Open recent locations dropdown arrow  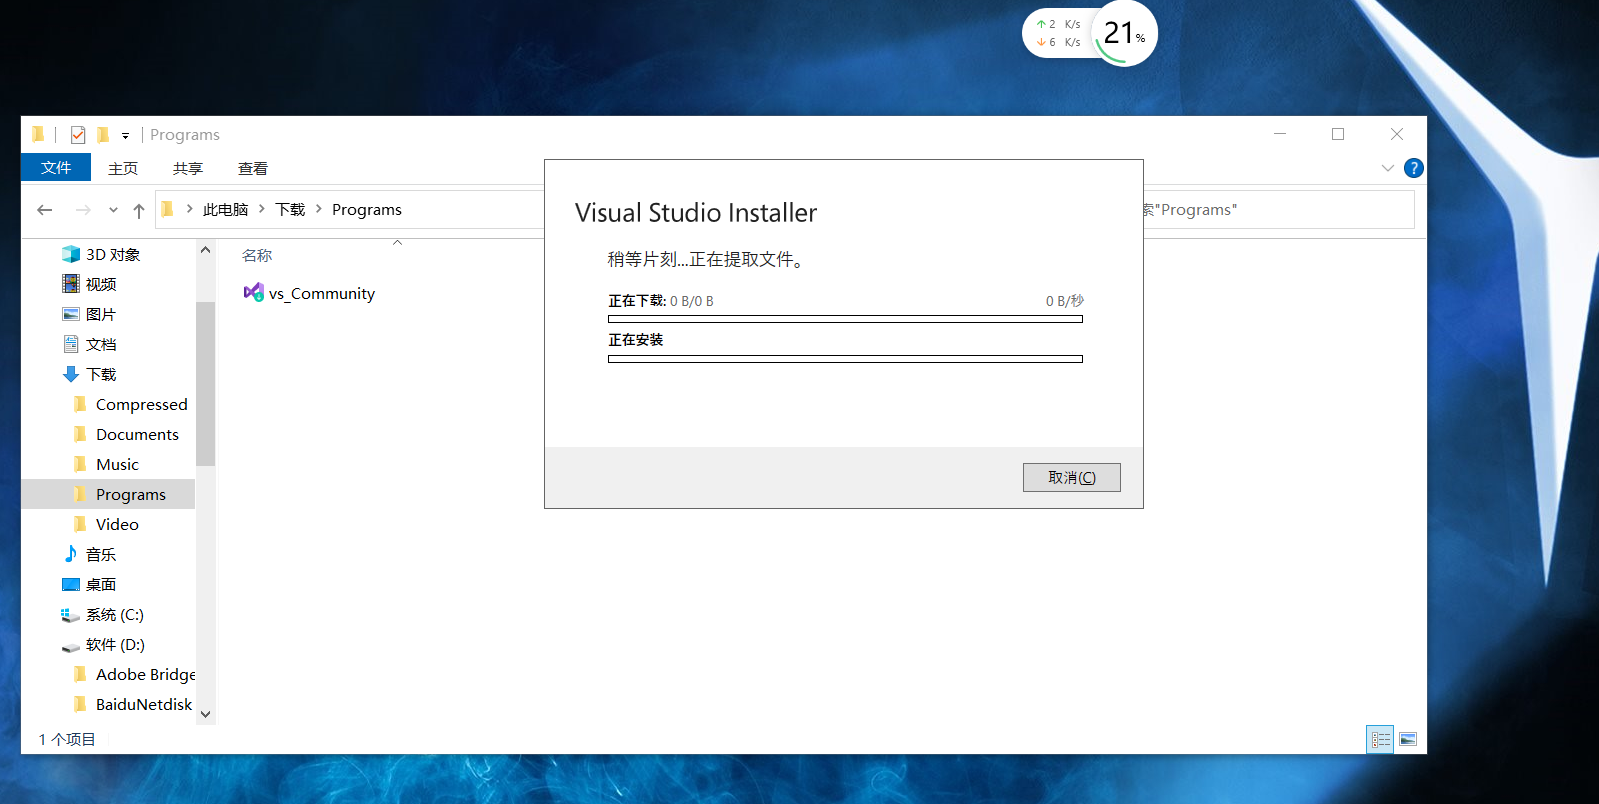pyautogui.click(x=113, y=210)
